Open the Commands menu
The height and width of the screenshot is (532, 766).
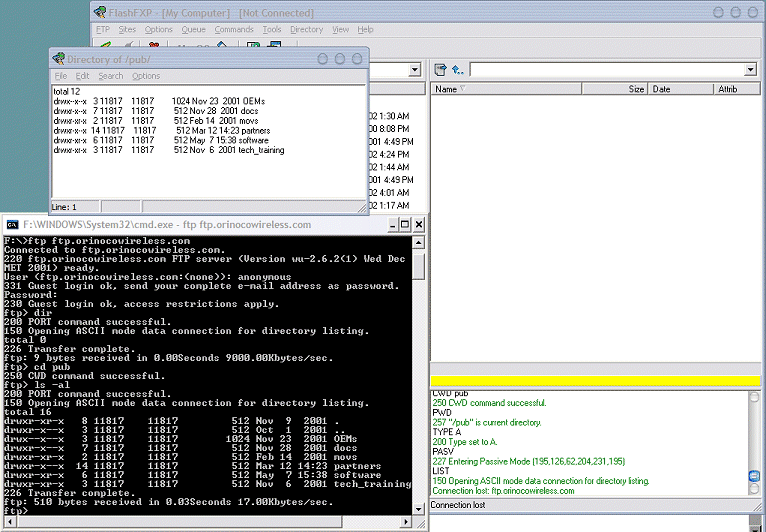point(234,30)
